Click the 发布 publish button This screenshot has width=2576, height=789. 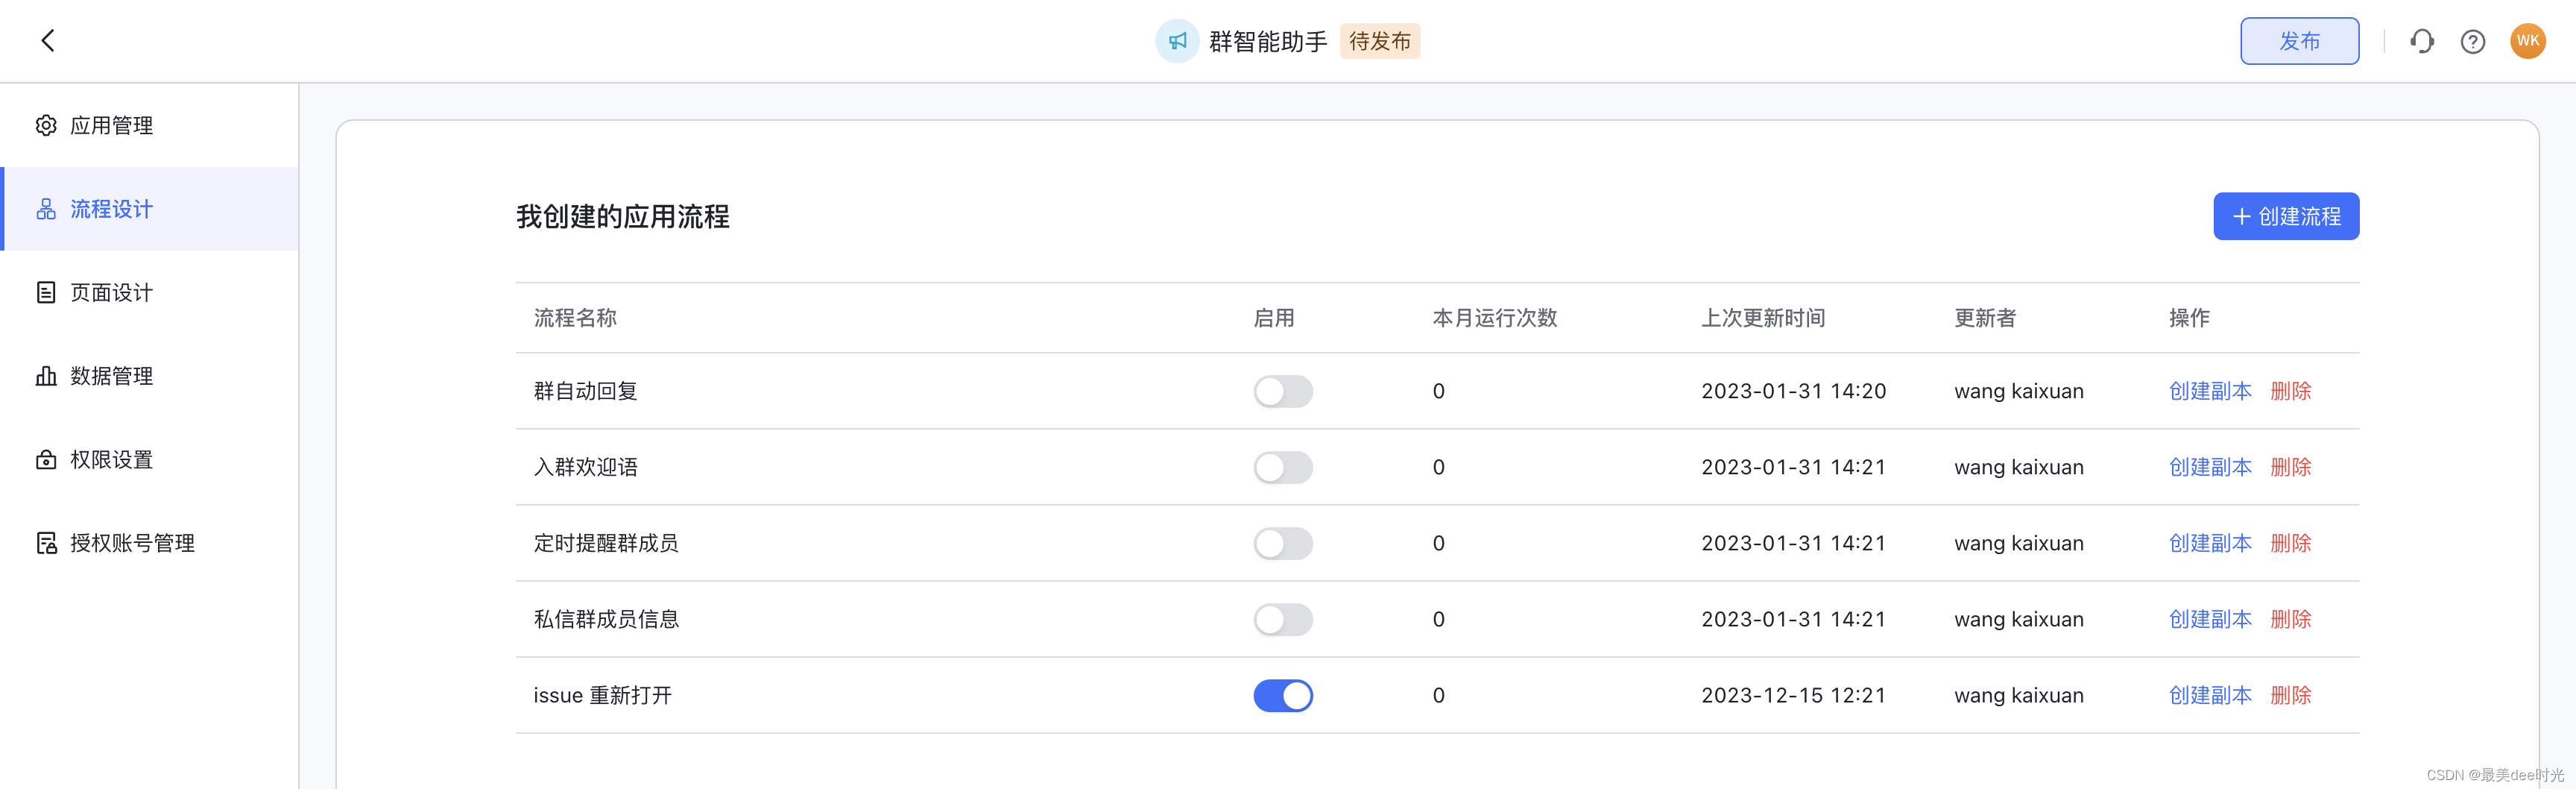point(2299,41)
